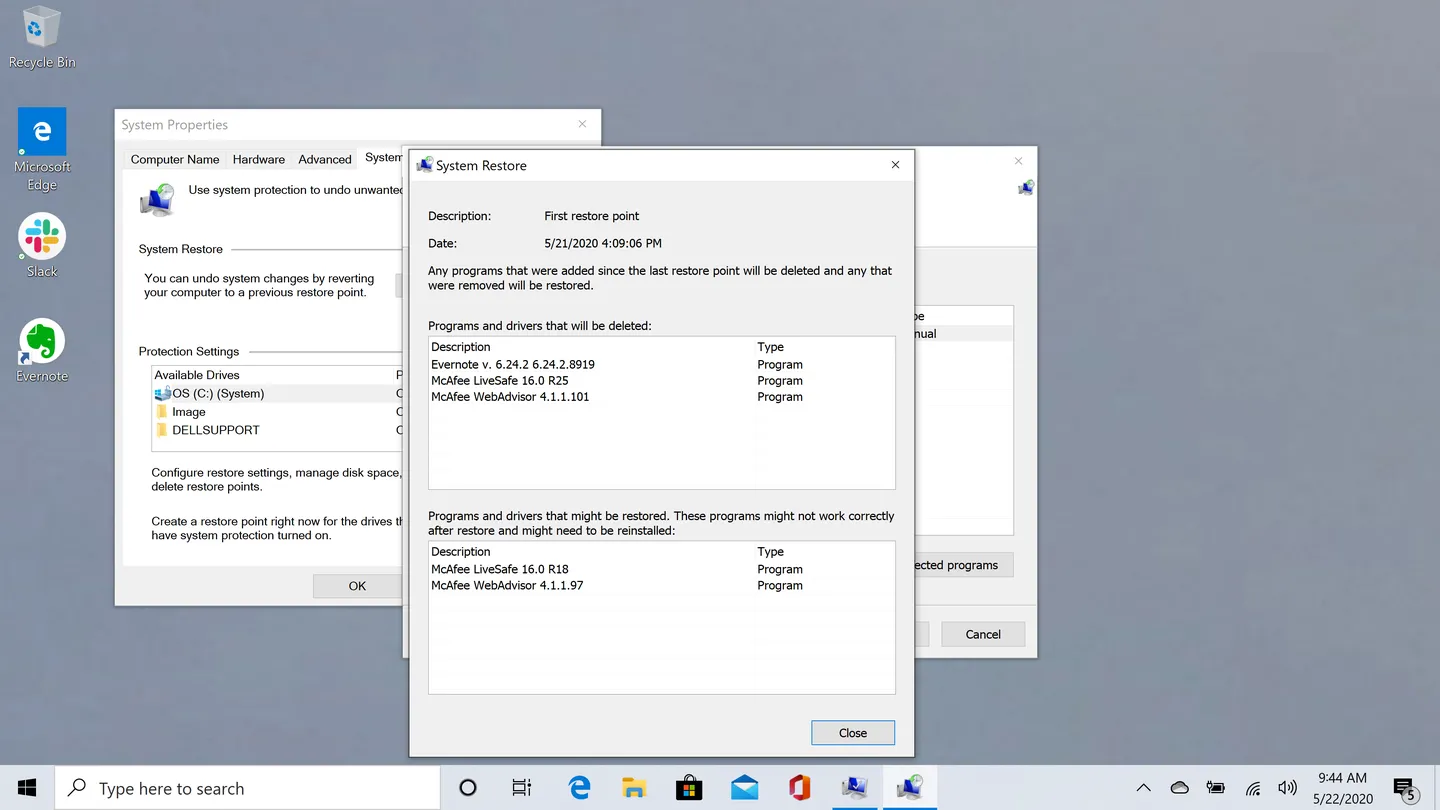Click Cancel in the restore wizard

click(x=983, y=634)
